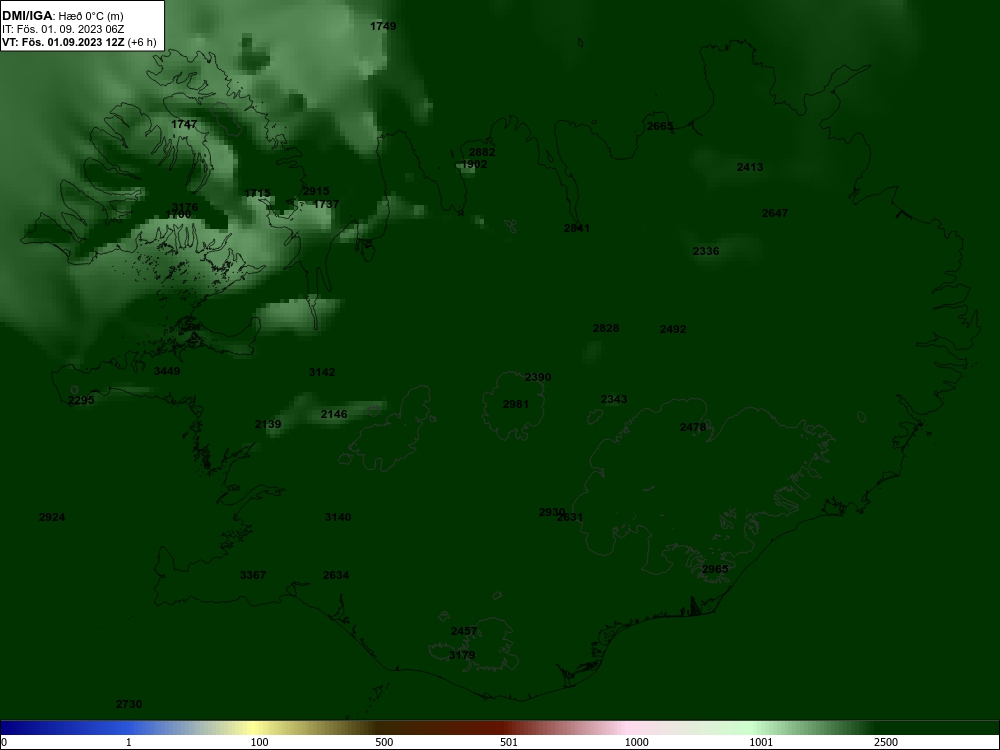The height and width of the screenshot is (750, 1000).
Task: Click the 1749 value on the map
Action: (x=383, y=26)
